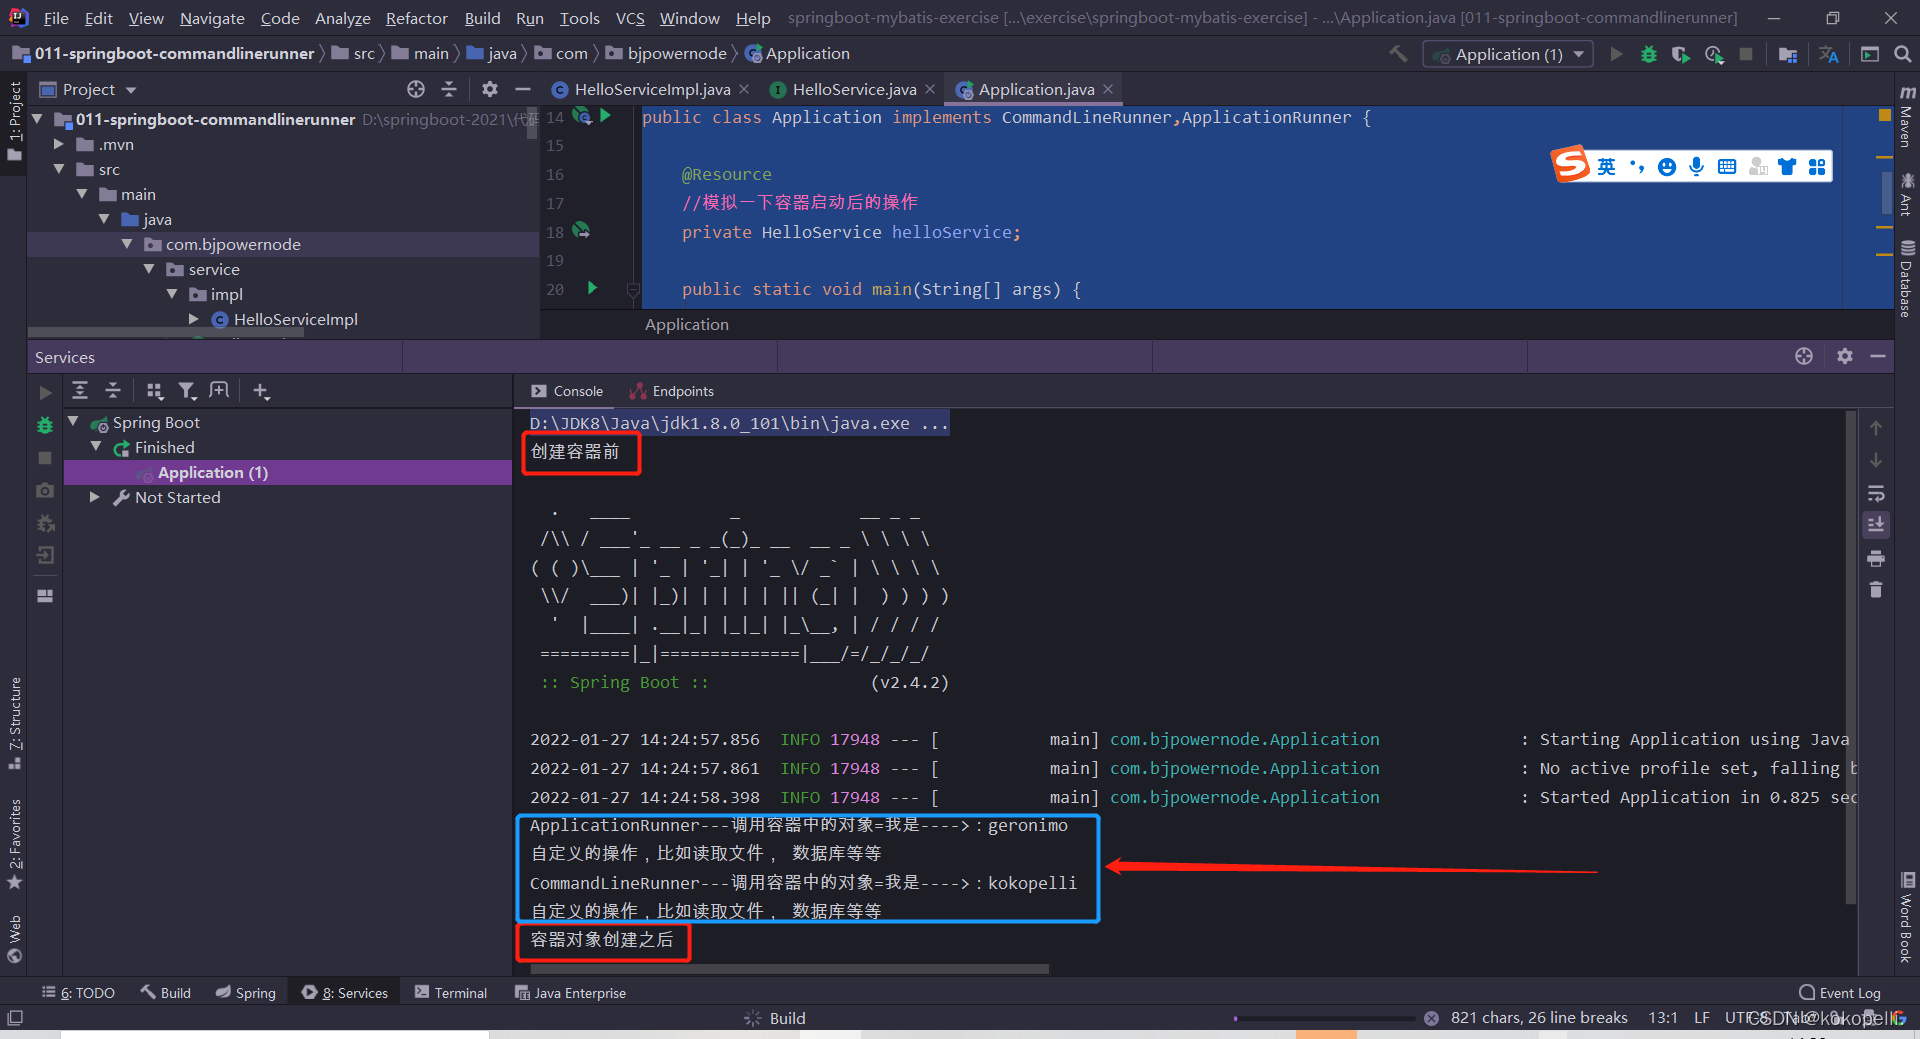Collapse all nodes in the Services panel
Viewport: 1920px width, 1039px height.
(113, 391)
